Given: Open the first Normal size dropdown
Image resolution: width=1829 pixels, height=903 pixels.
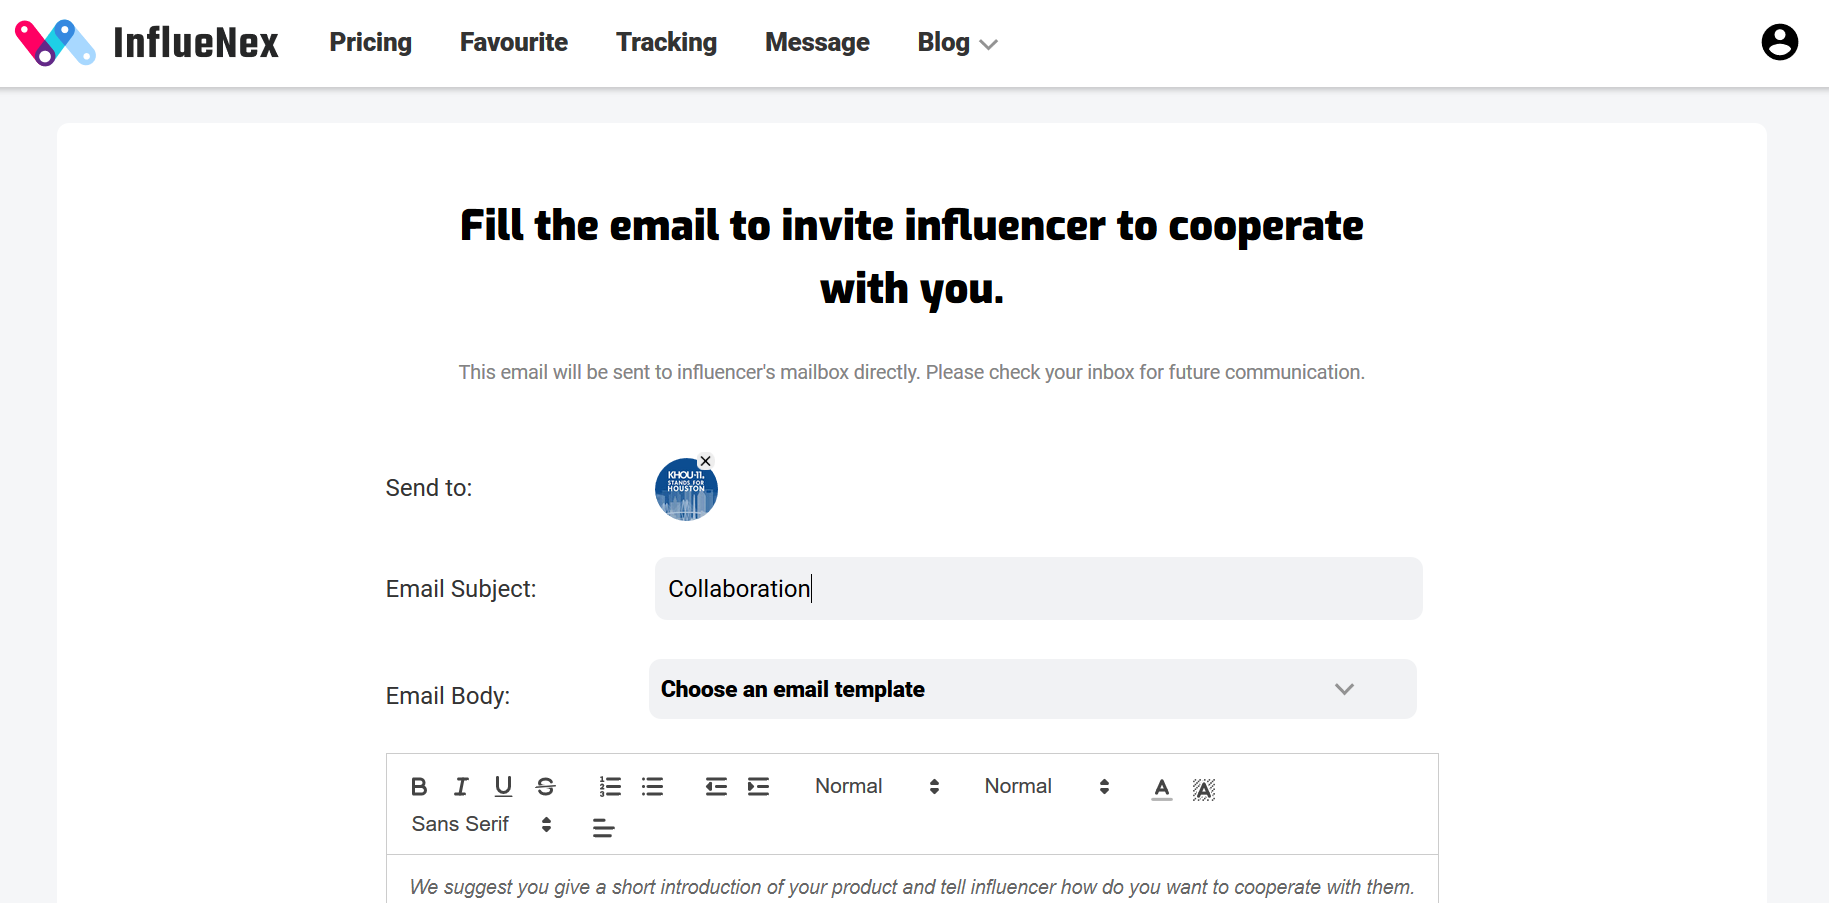Looking at the screenshot, I should click(x=877, y=787).
